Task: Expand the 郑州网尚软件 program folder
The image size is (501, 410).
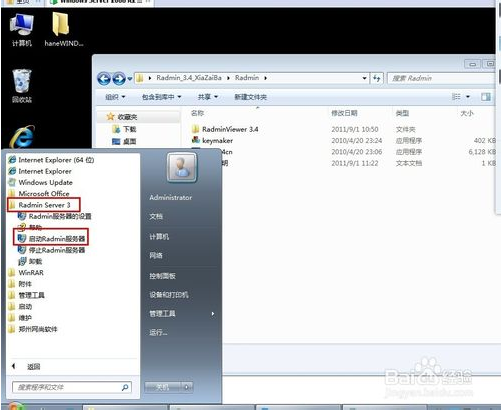Action: 33,329
